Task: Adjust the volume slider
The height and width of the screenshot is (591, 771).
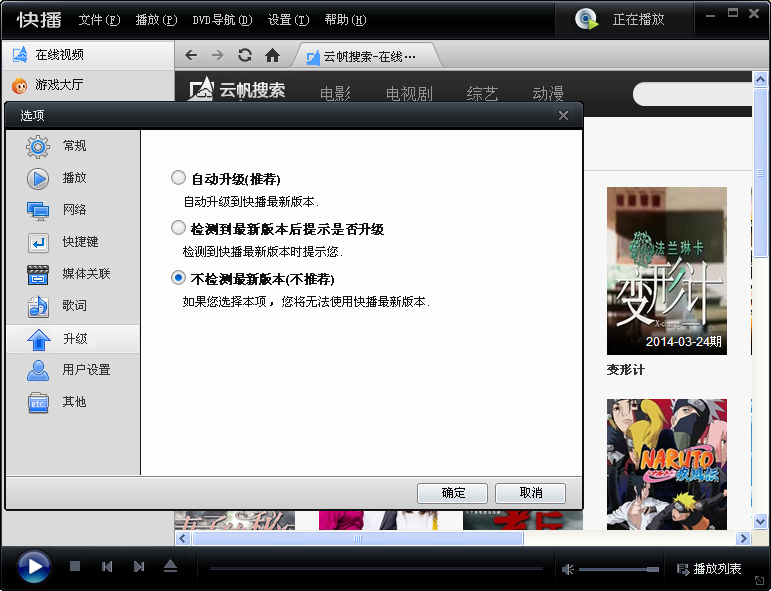Action: pyautogui.click(x=619, y=569)
